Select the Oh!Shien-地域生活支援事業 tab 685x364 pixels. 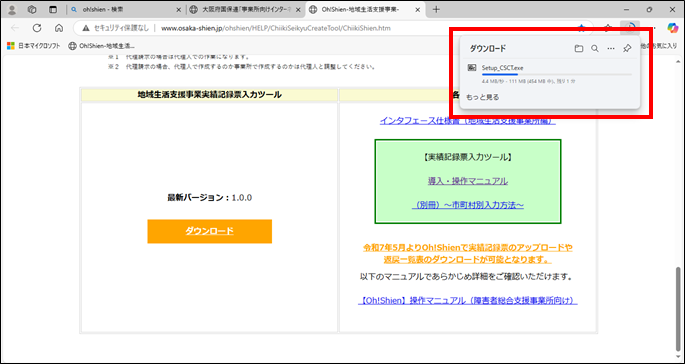(x=365, y=10)
